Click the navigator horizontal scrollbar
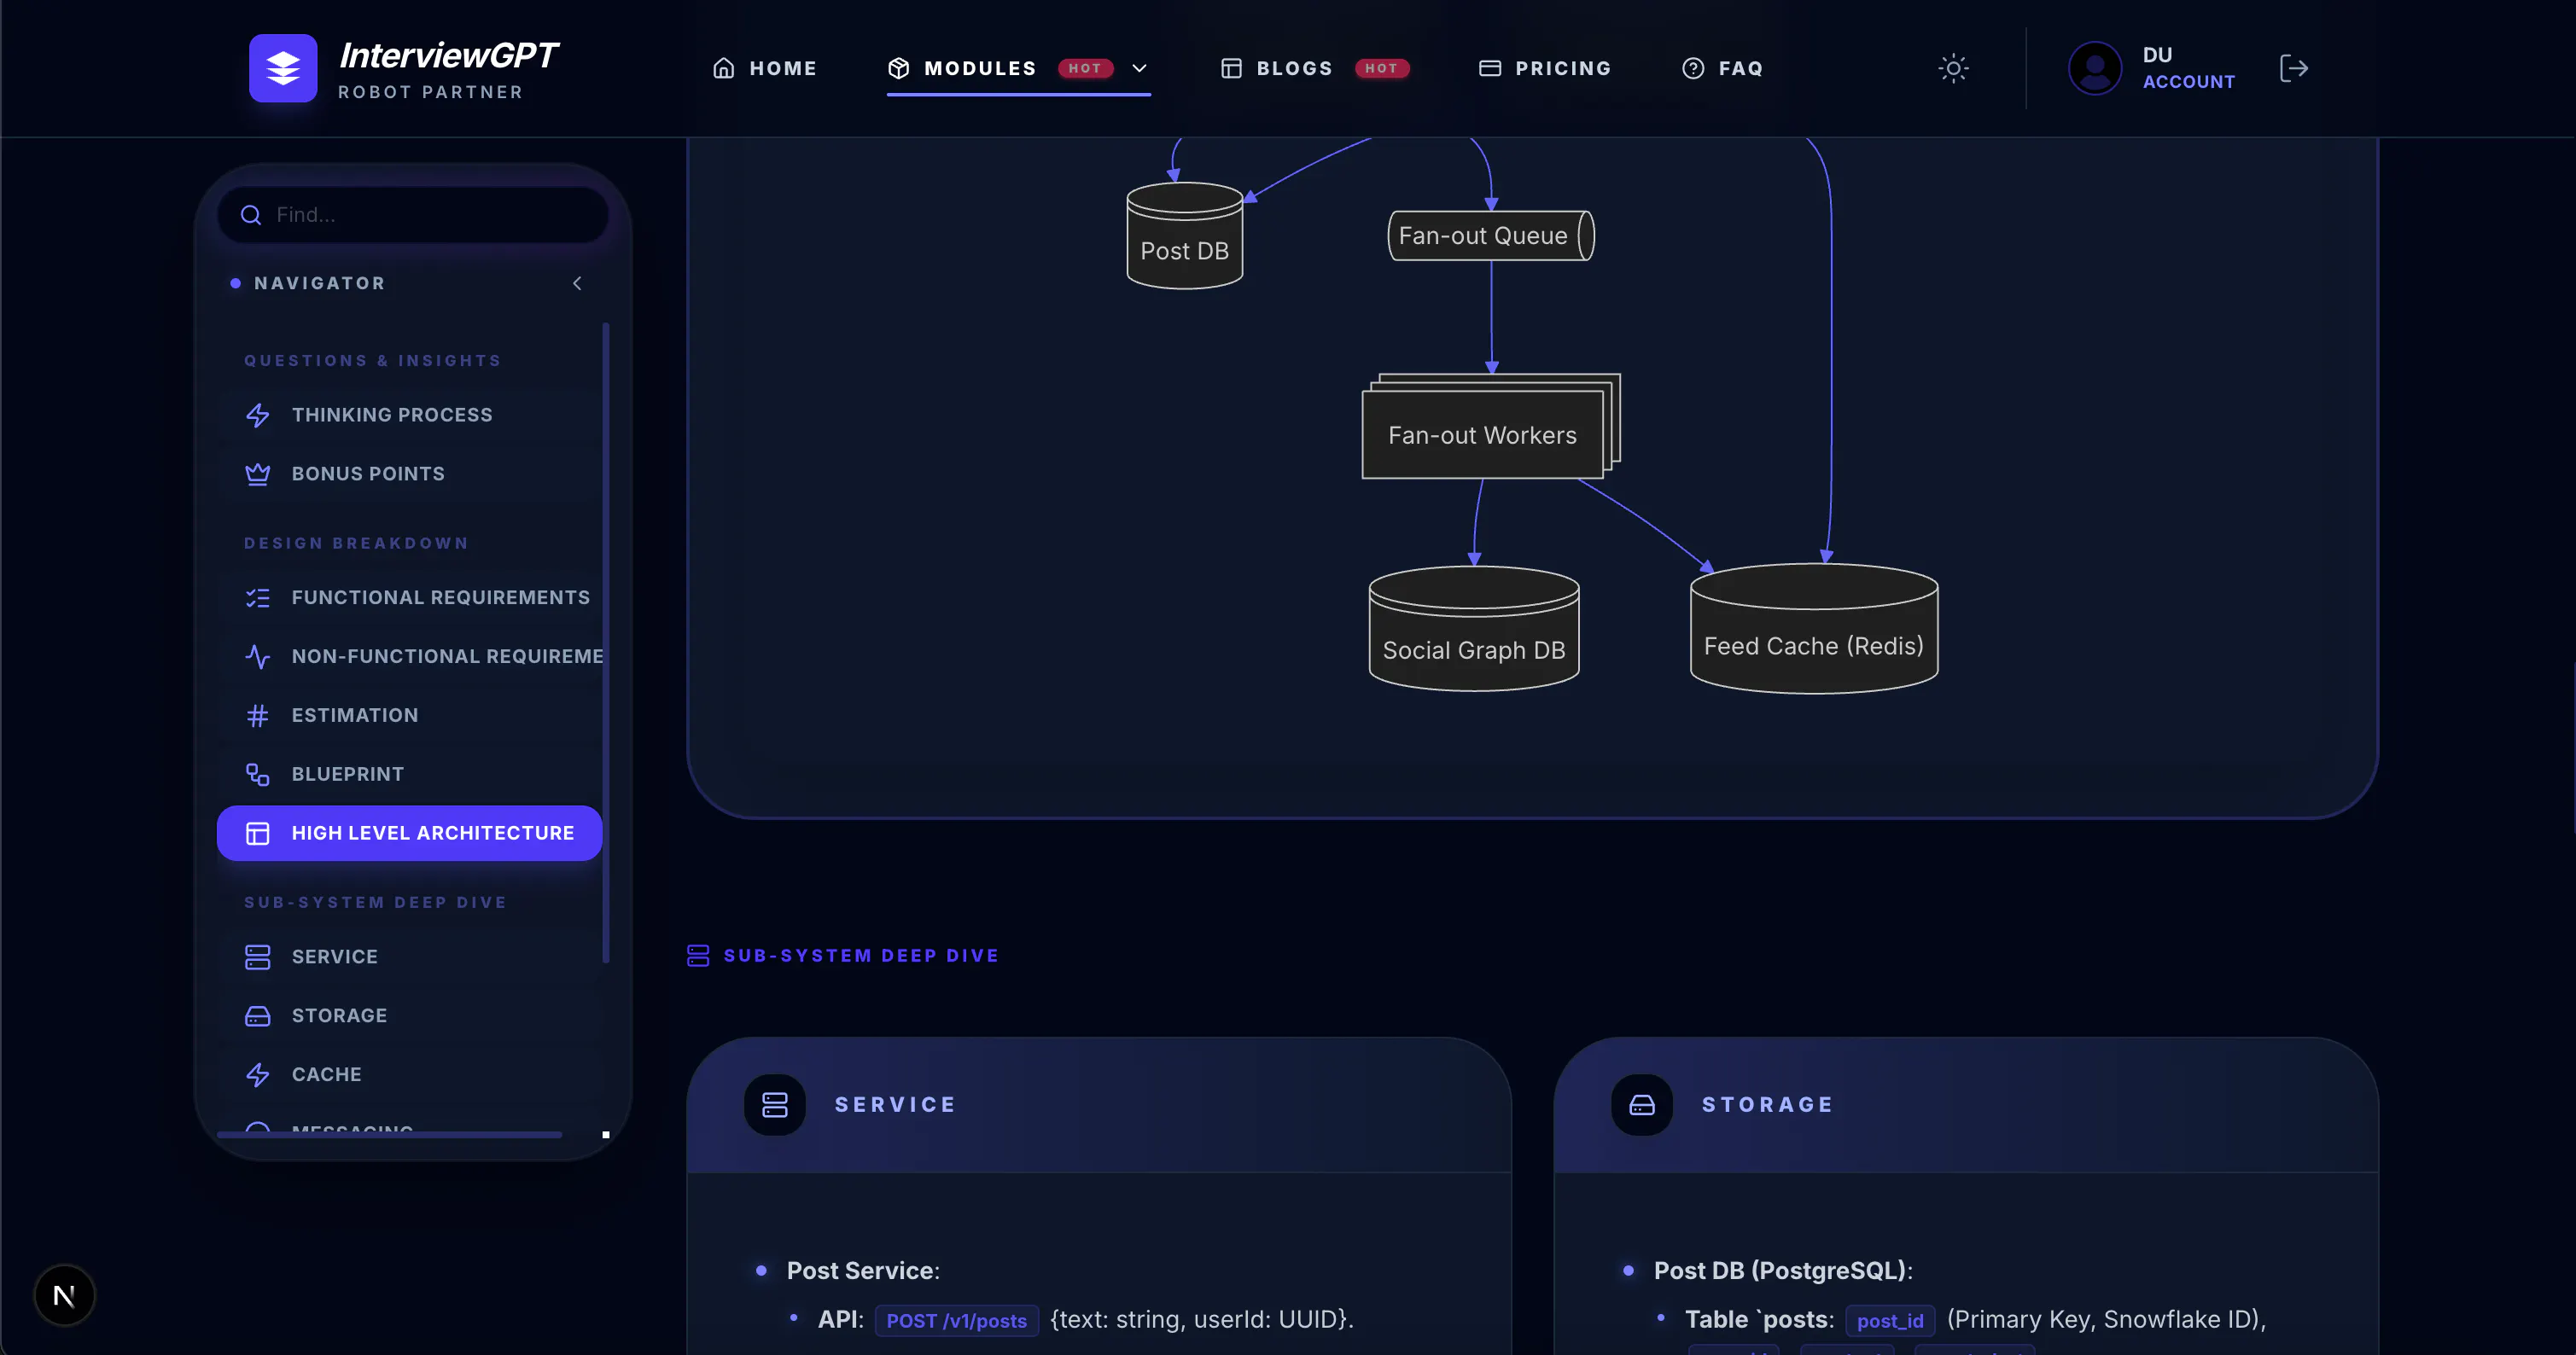The image size is (2576, 1355). tap(389, 1135)
